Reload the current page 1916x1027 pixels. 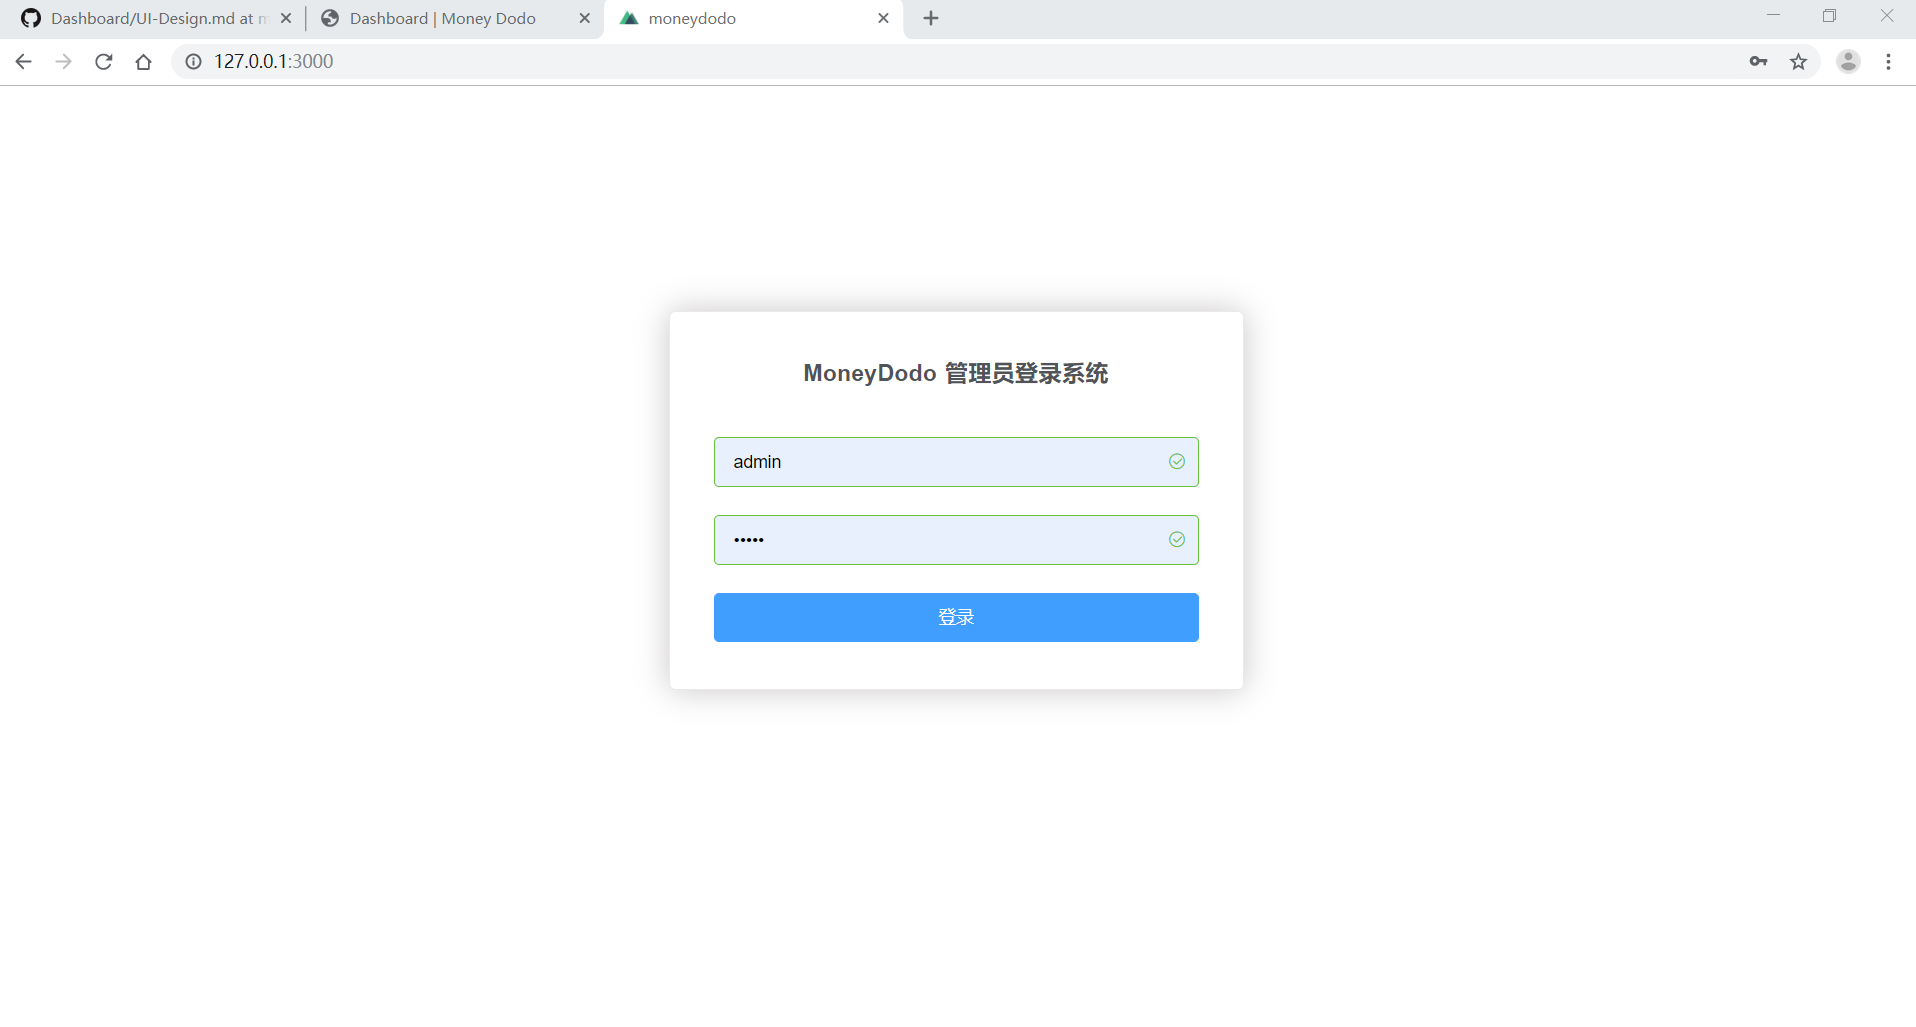coord(103,62)
